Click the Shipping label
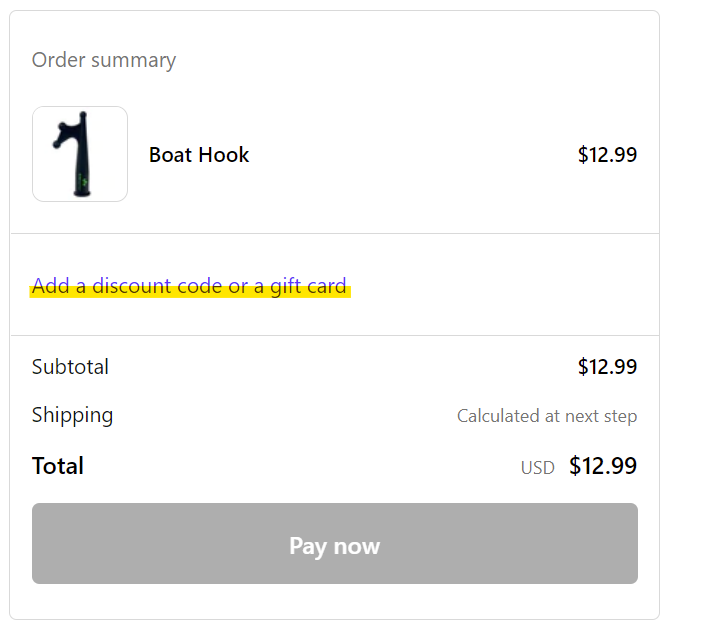 pyautogui.click(x=72, y=415)
